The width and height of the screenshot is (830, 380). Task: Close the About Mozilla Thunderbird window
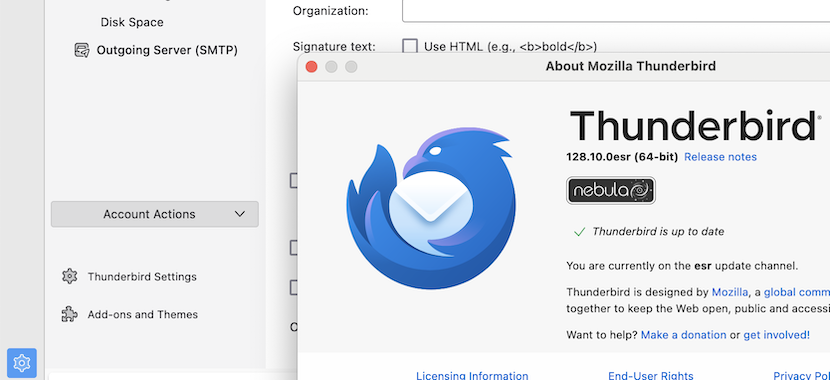coord(311,67)
